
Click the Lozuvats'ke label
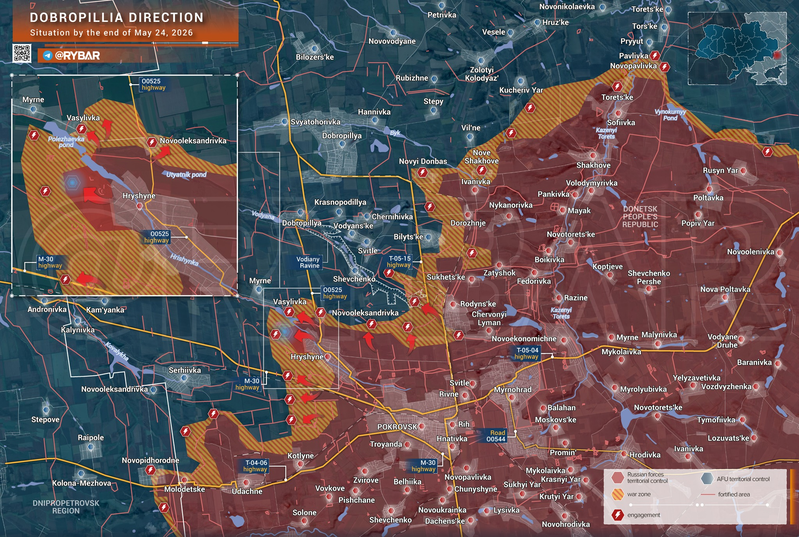728,438
